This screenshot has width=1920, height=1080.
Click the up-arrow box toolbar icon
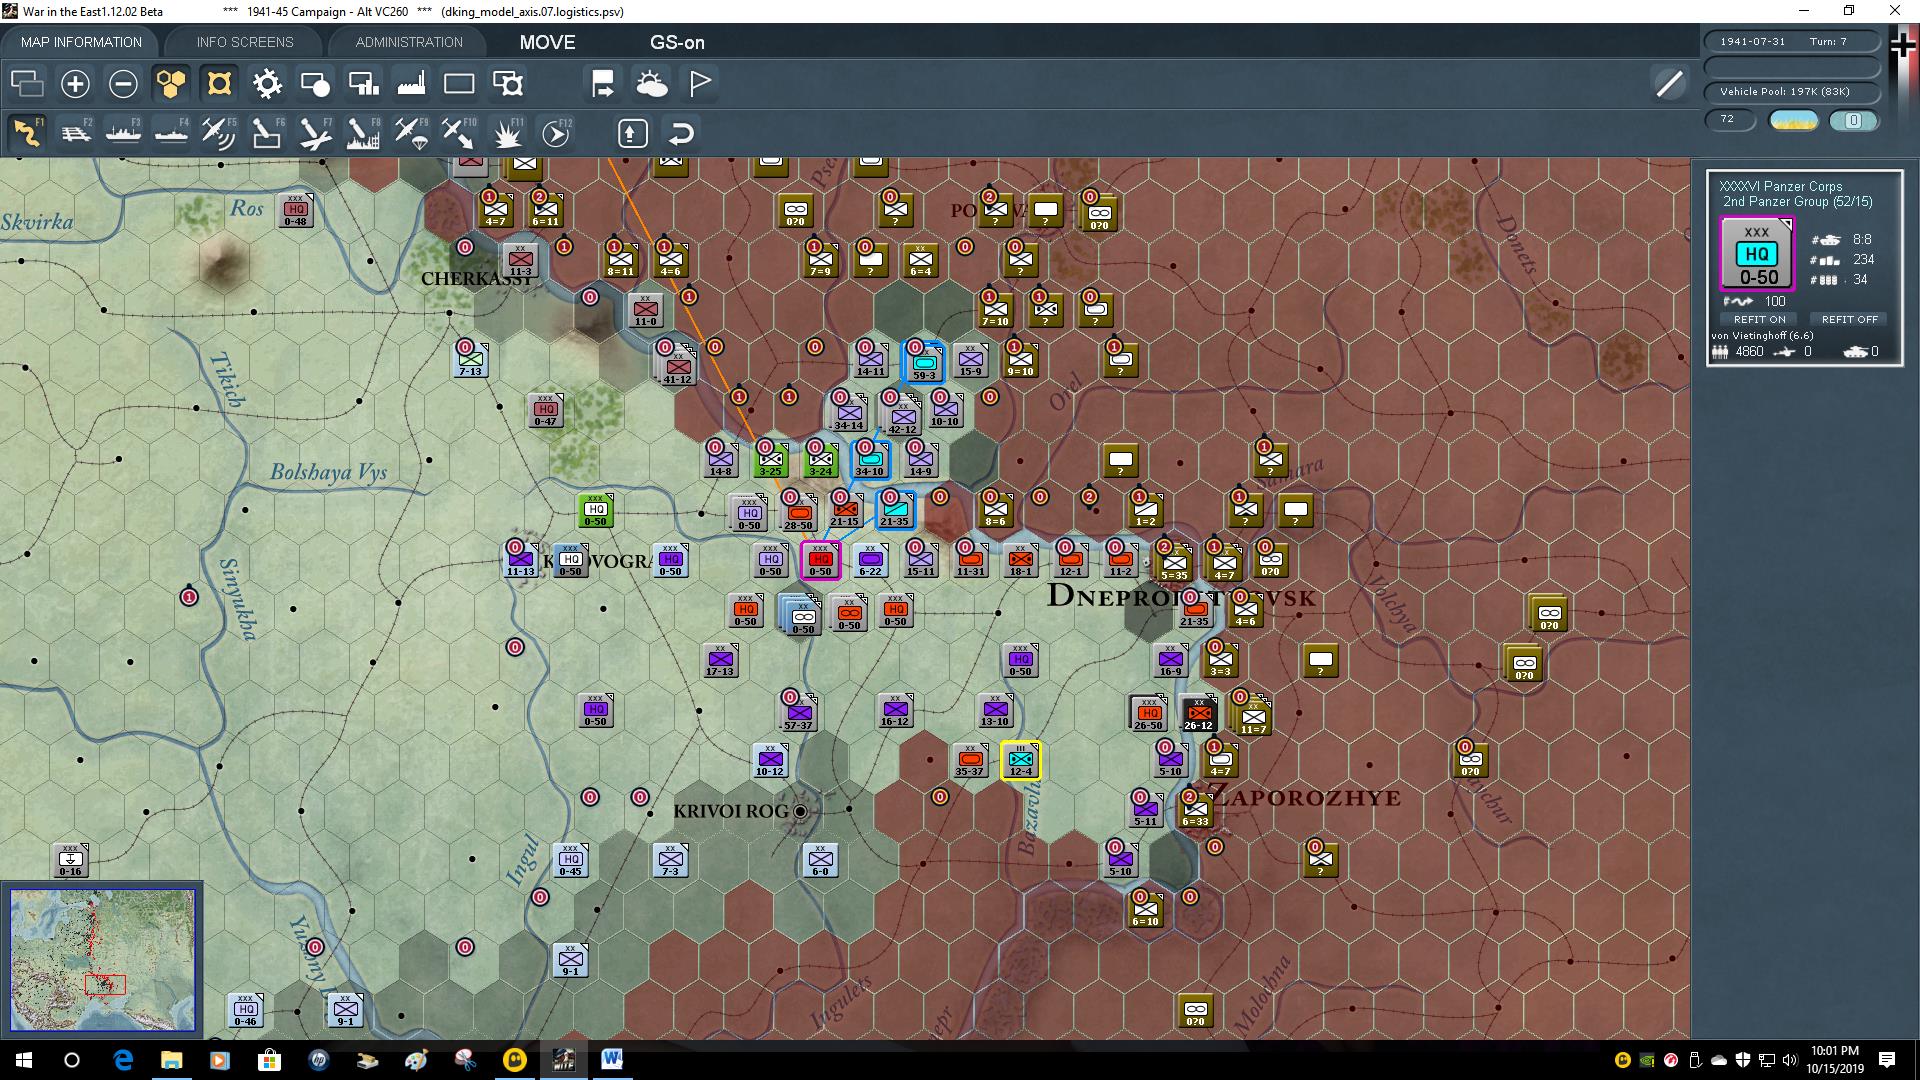click(x=632, y=133)
